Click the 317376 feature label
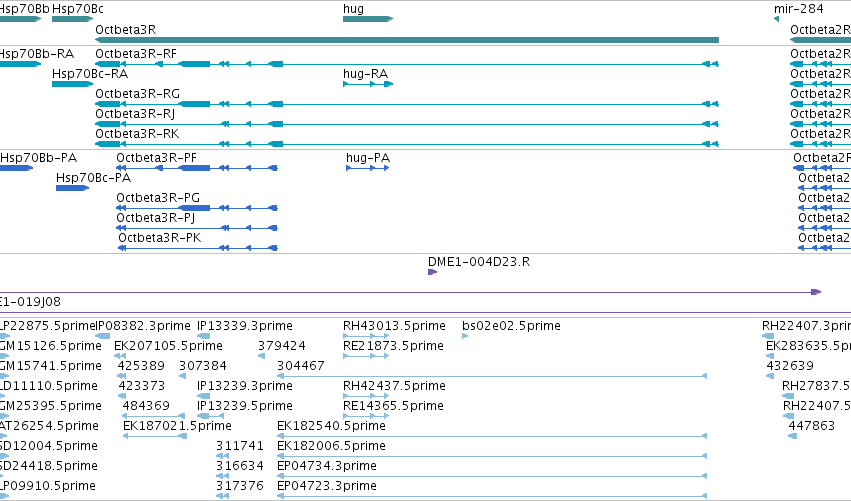The height and width of the screenshot is (501, 851). [239, 486]
